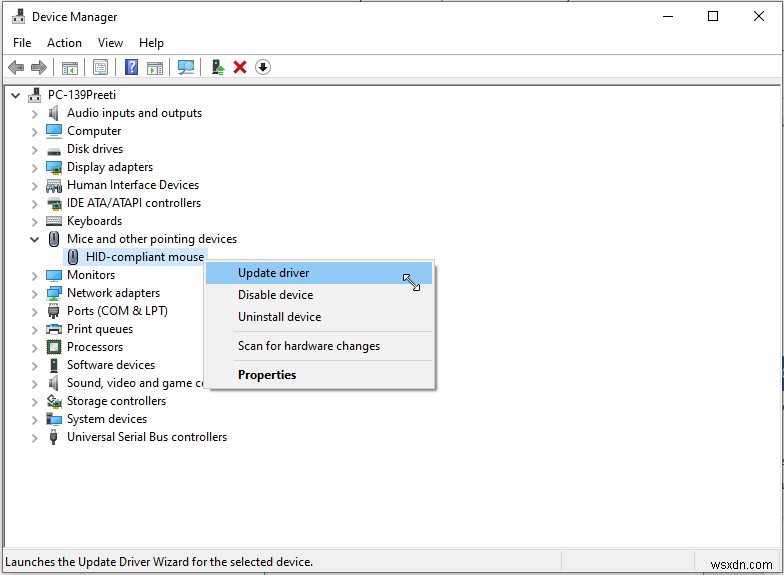Scan for hardware changes via toolbar monitor icon
The image size is (784, 575).
point(186,67)
